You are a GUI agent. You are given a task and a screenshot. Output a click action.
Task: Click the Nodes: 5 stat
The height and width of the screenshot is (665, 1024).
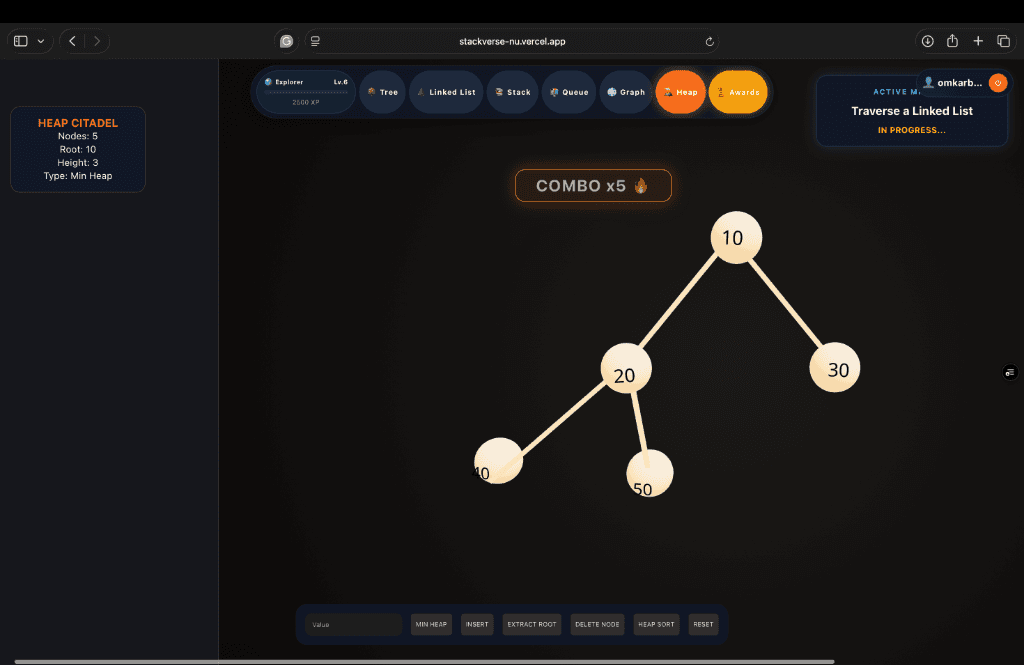(78, 136)
